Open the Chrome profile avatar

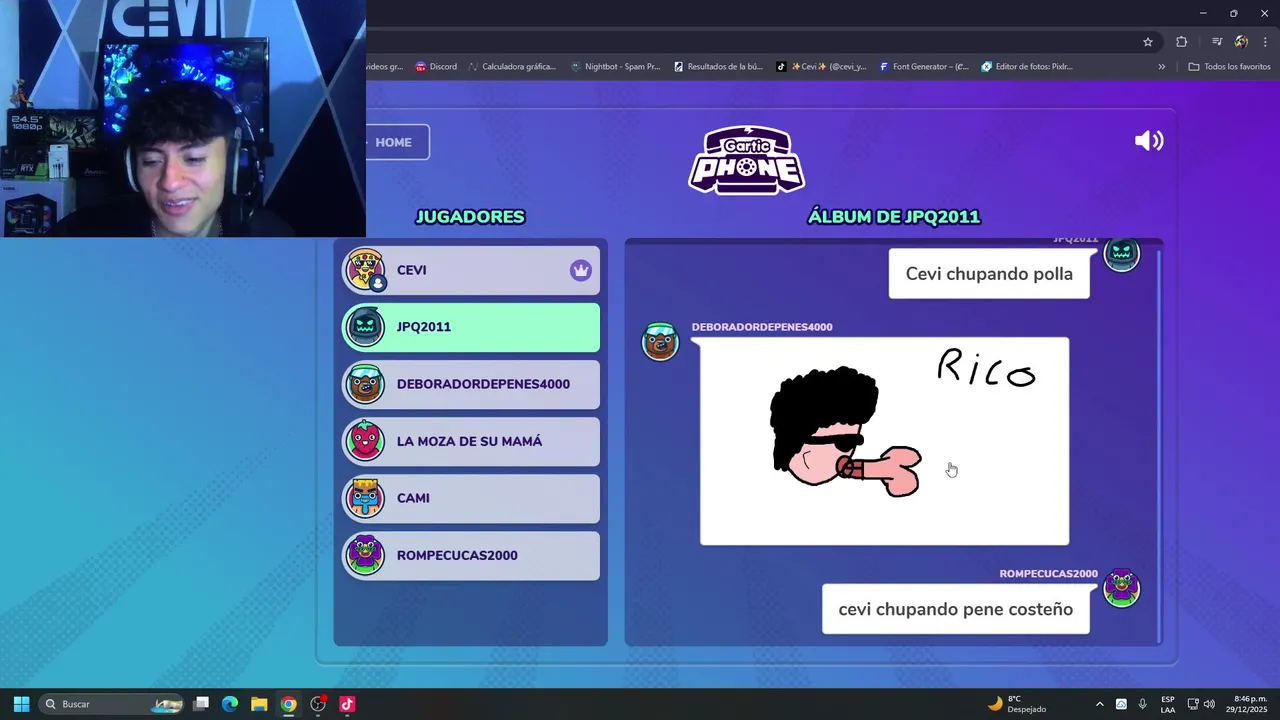1241,42
